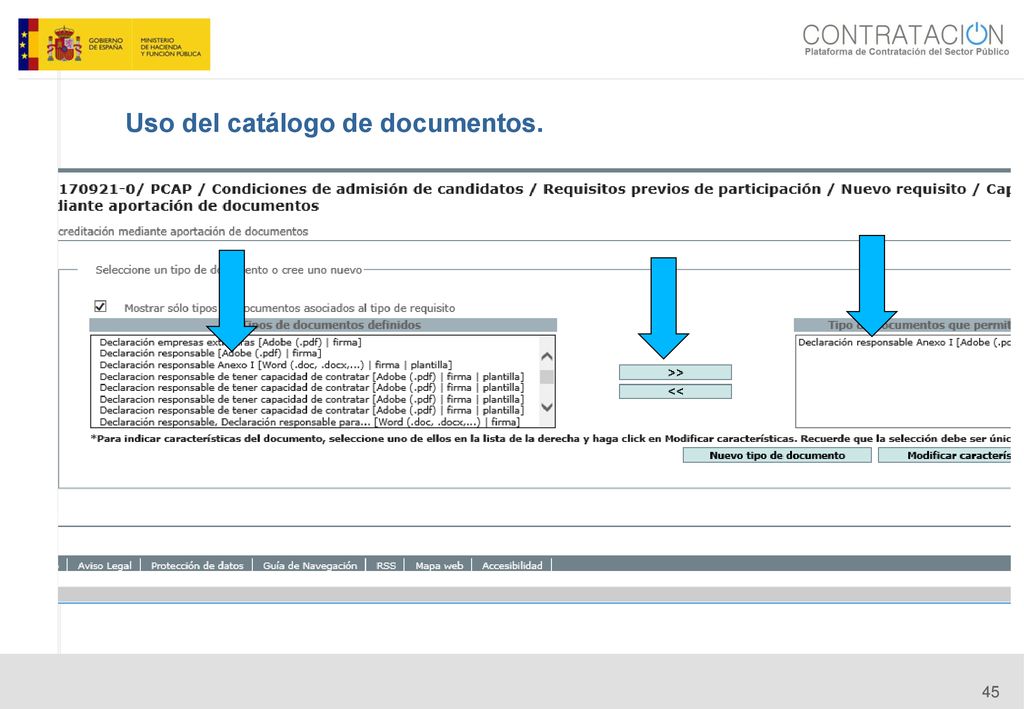Click the list scrollbar down arrow

pyautogui.click(x=547, y=407)
